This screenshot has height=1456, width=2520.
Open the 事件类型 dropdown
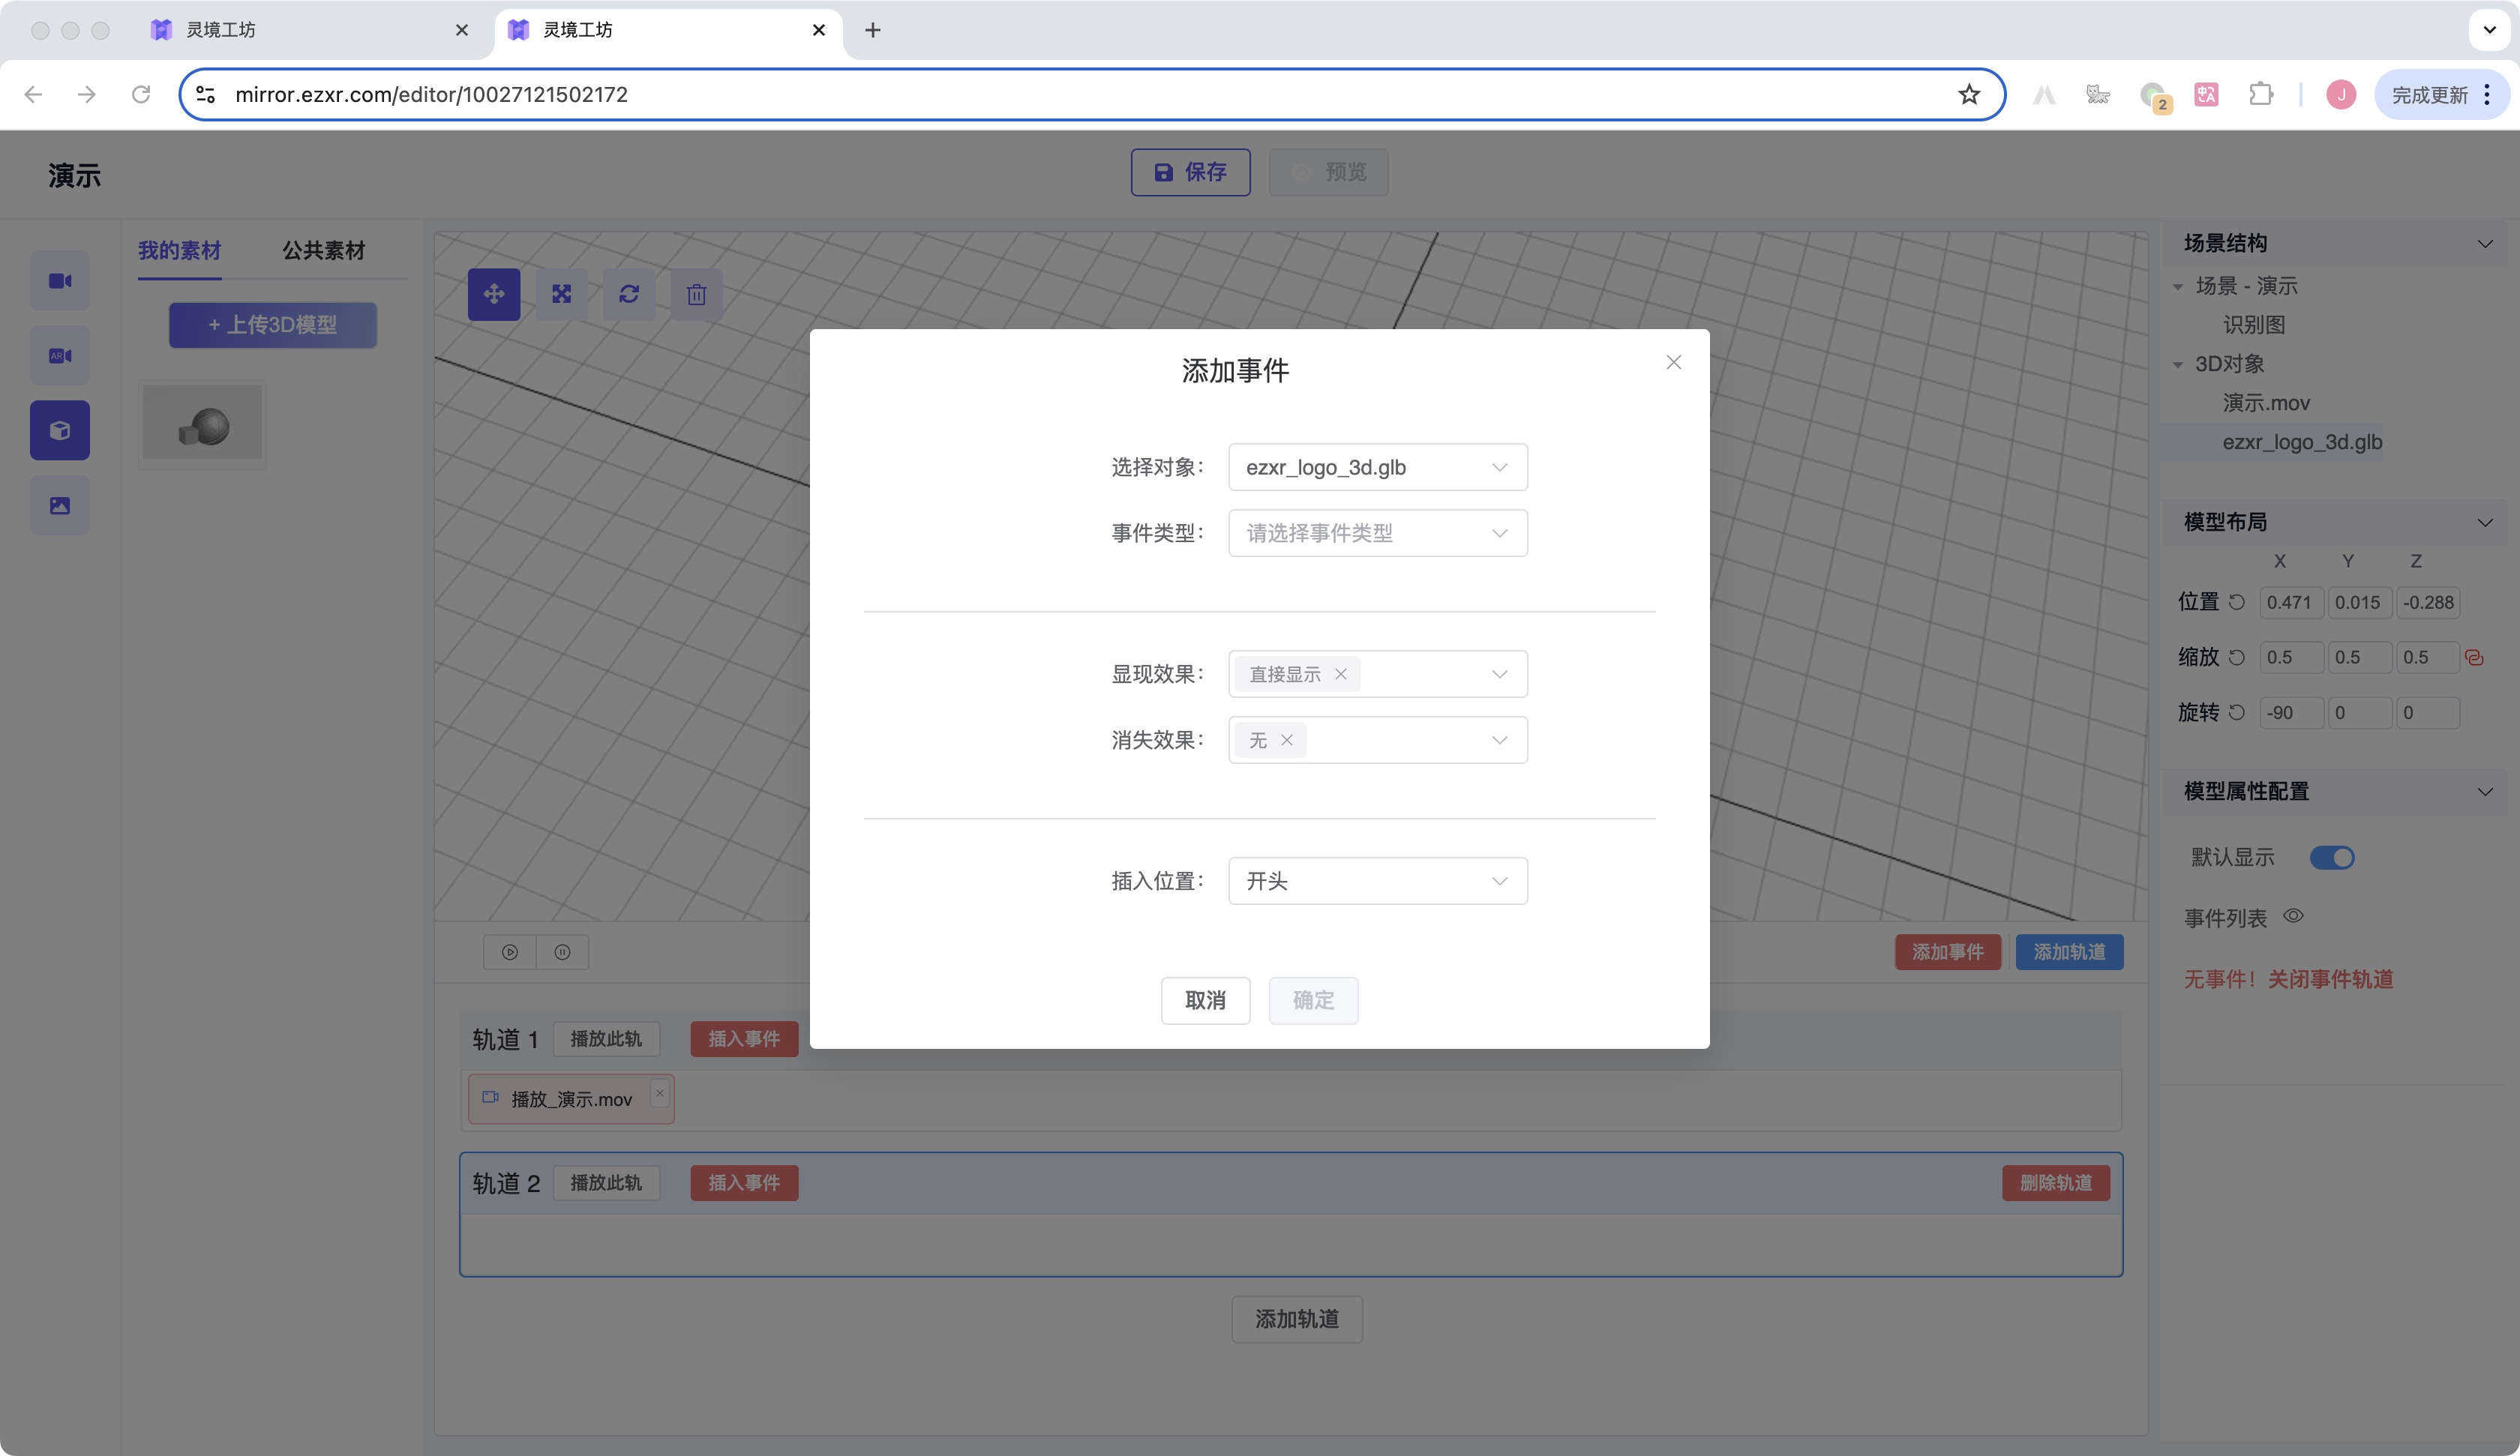pyautogui.click(x=1377, y=533)
